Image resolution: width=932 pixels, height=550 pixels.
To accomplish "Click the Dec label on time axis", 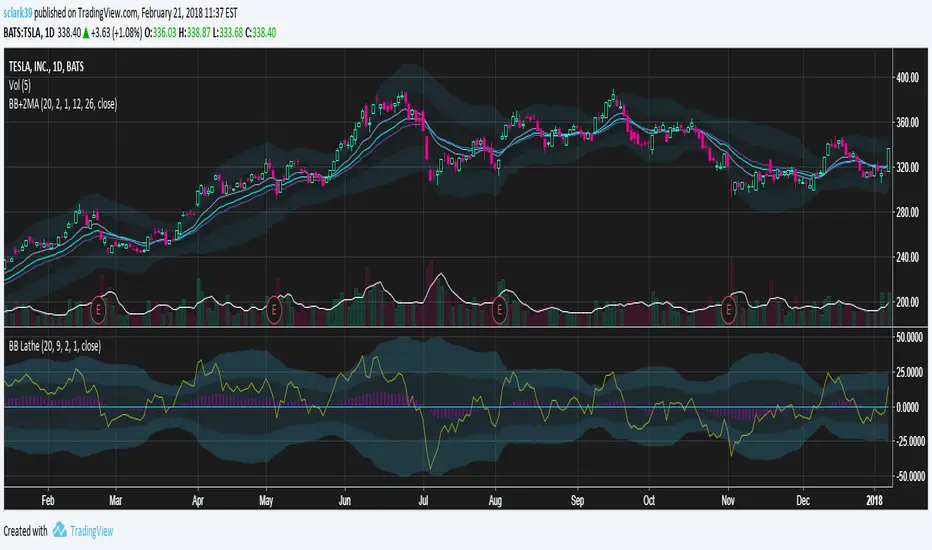I will tap(803, 501).
